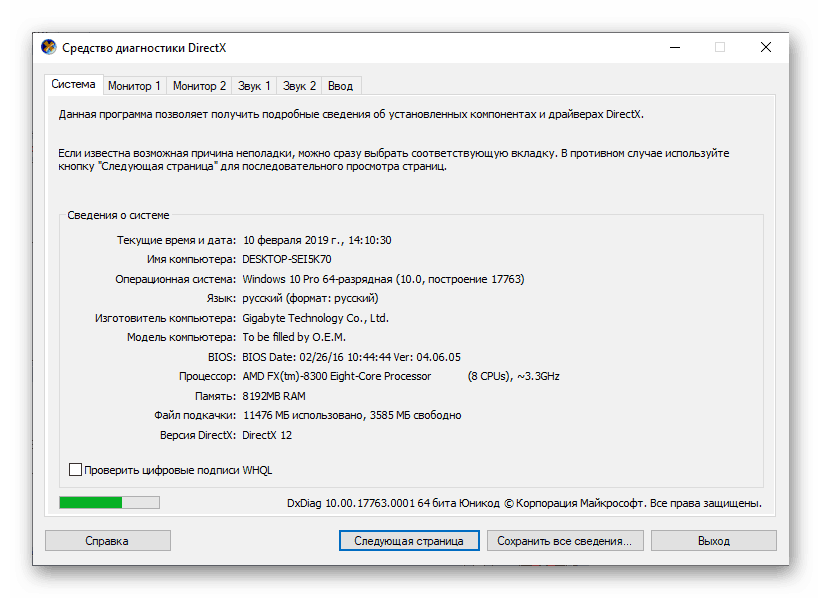Click the Файл подкачки: field label
The image size is (821, 598).
click(195, 415)
